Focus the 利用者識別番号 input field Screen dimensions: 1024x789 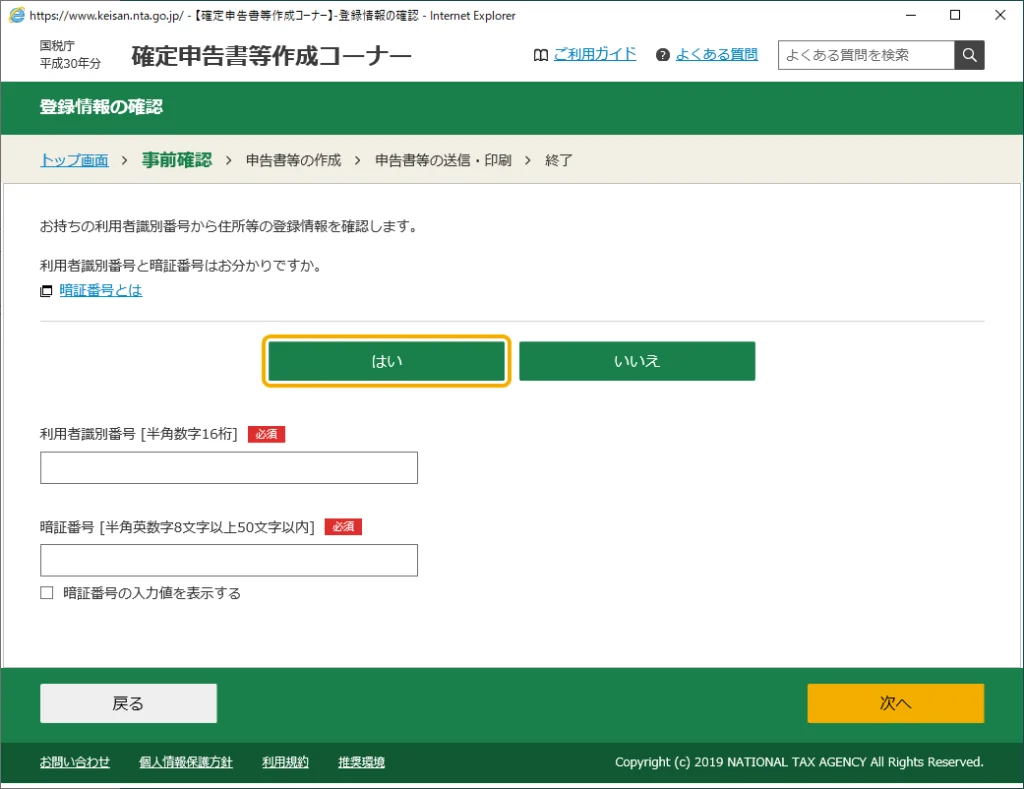pyautogui.click(x=229, y=468)
